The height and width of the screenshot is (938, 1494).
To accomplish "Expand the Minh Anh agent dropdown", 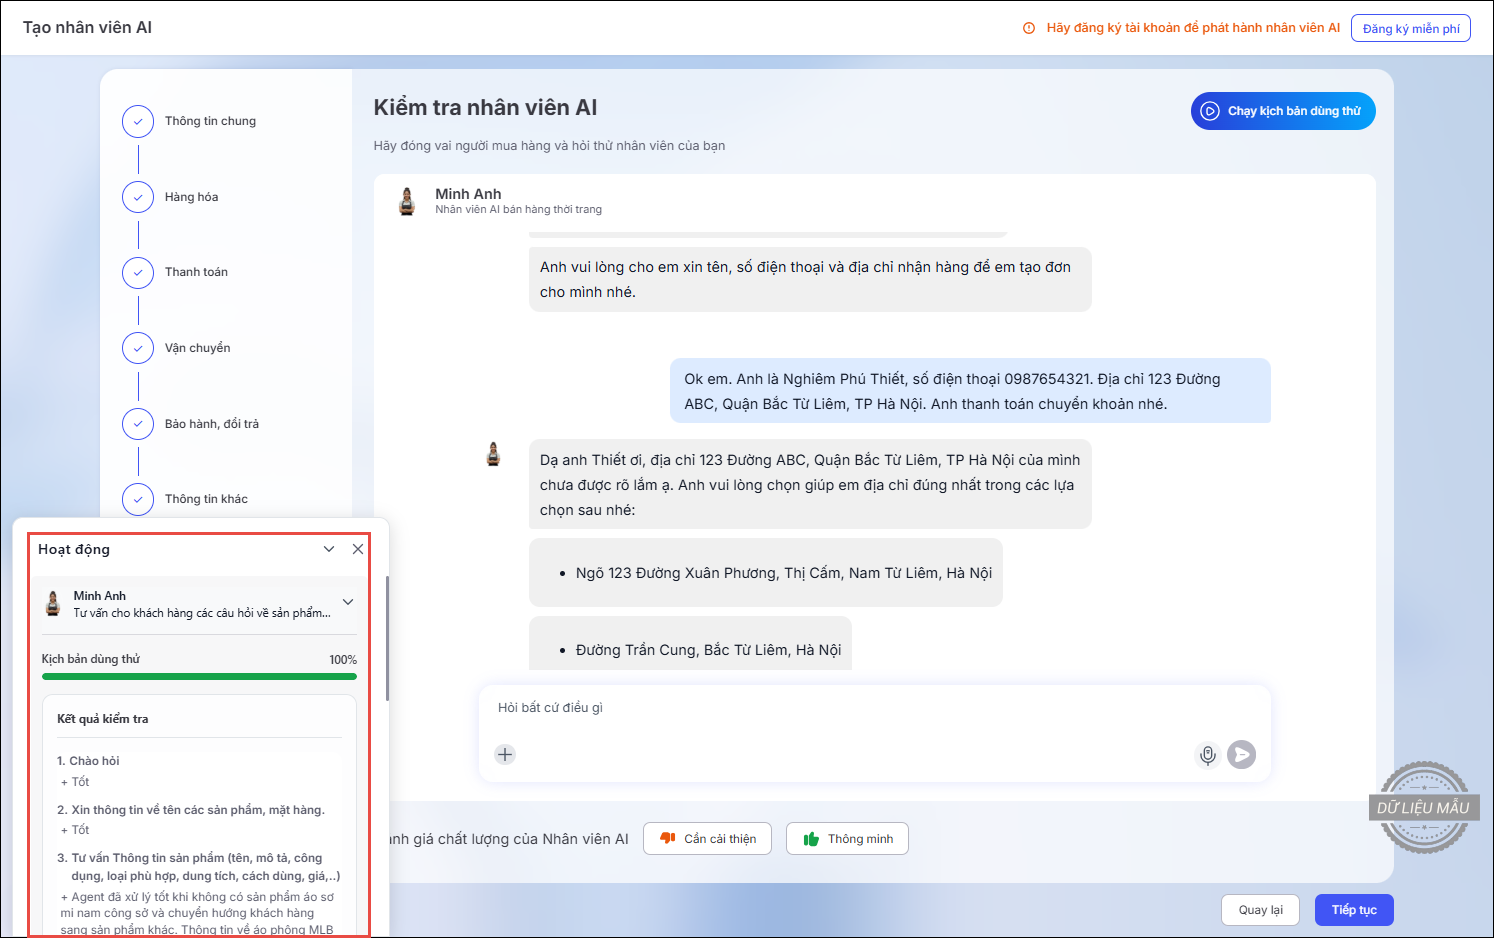I will pyautogui.click(x=348, y=602).
